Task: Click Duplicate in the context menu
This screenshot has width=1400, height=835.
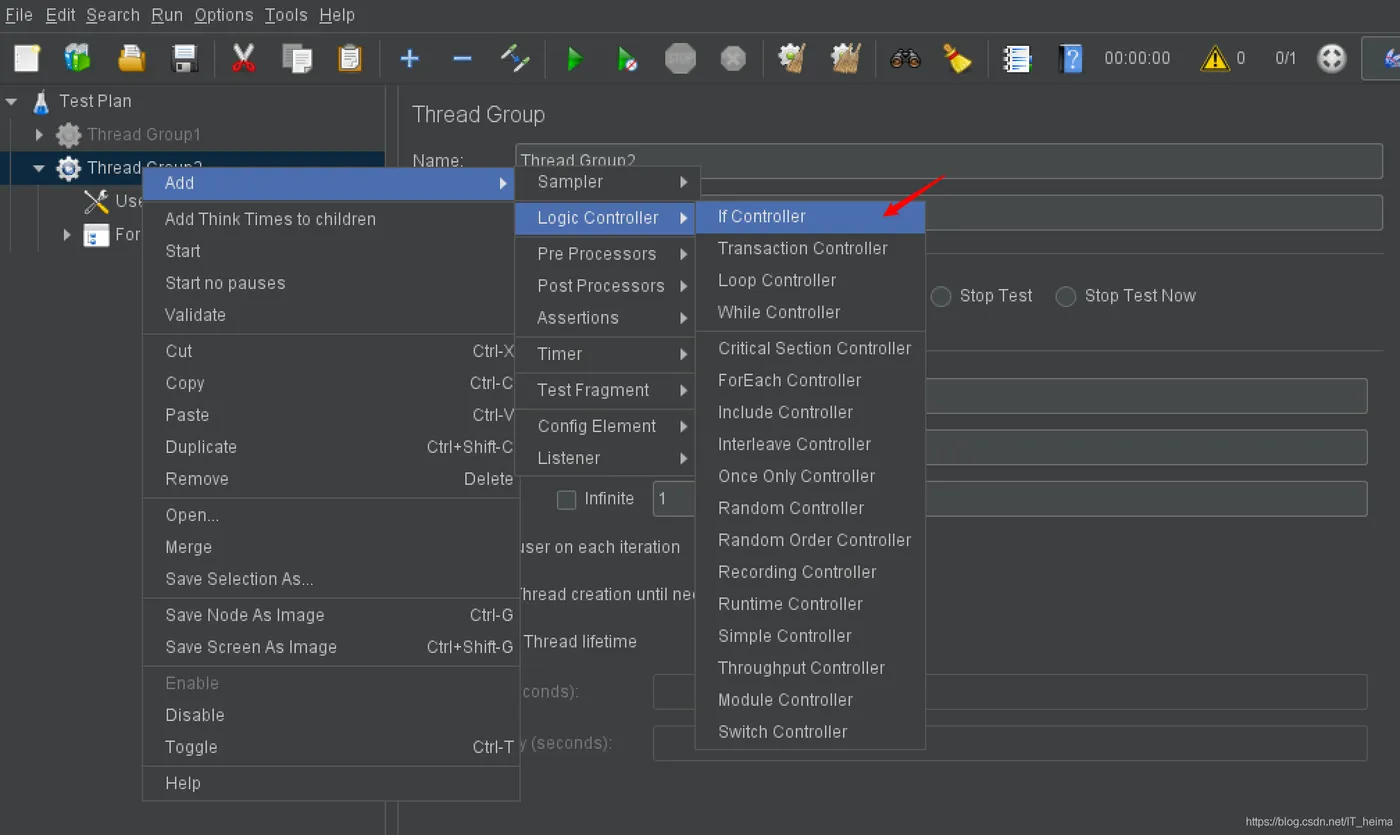Action: (331, 447)
